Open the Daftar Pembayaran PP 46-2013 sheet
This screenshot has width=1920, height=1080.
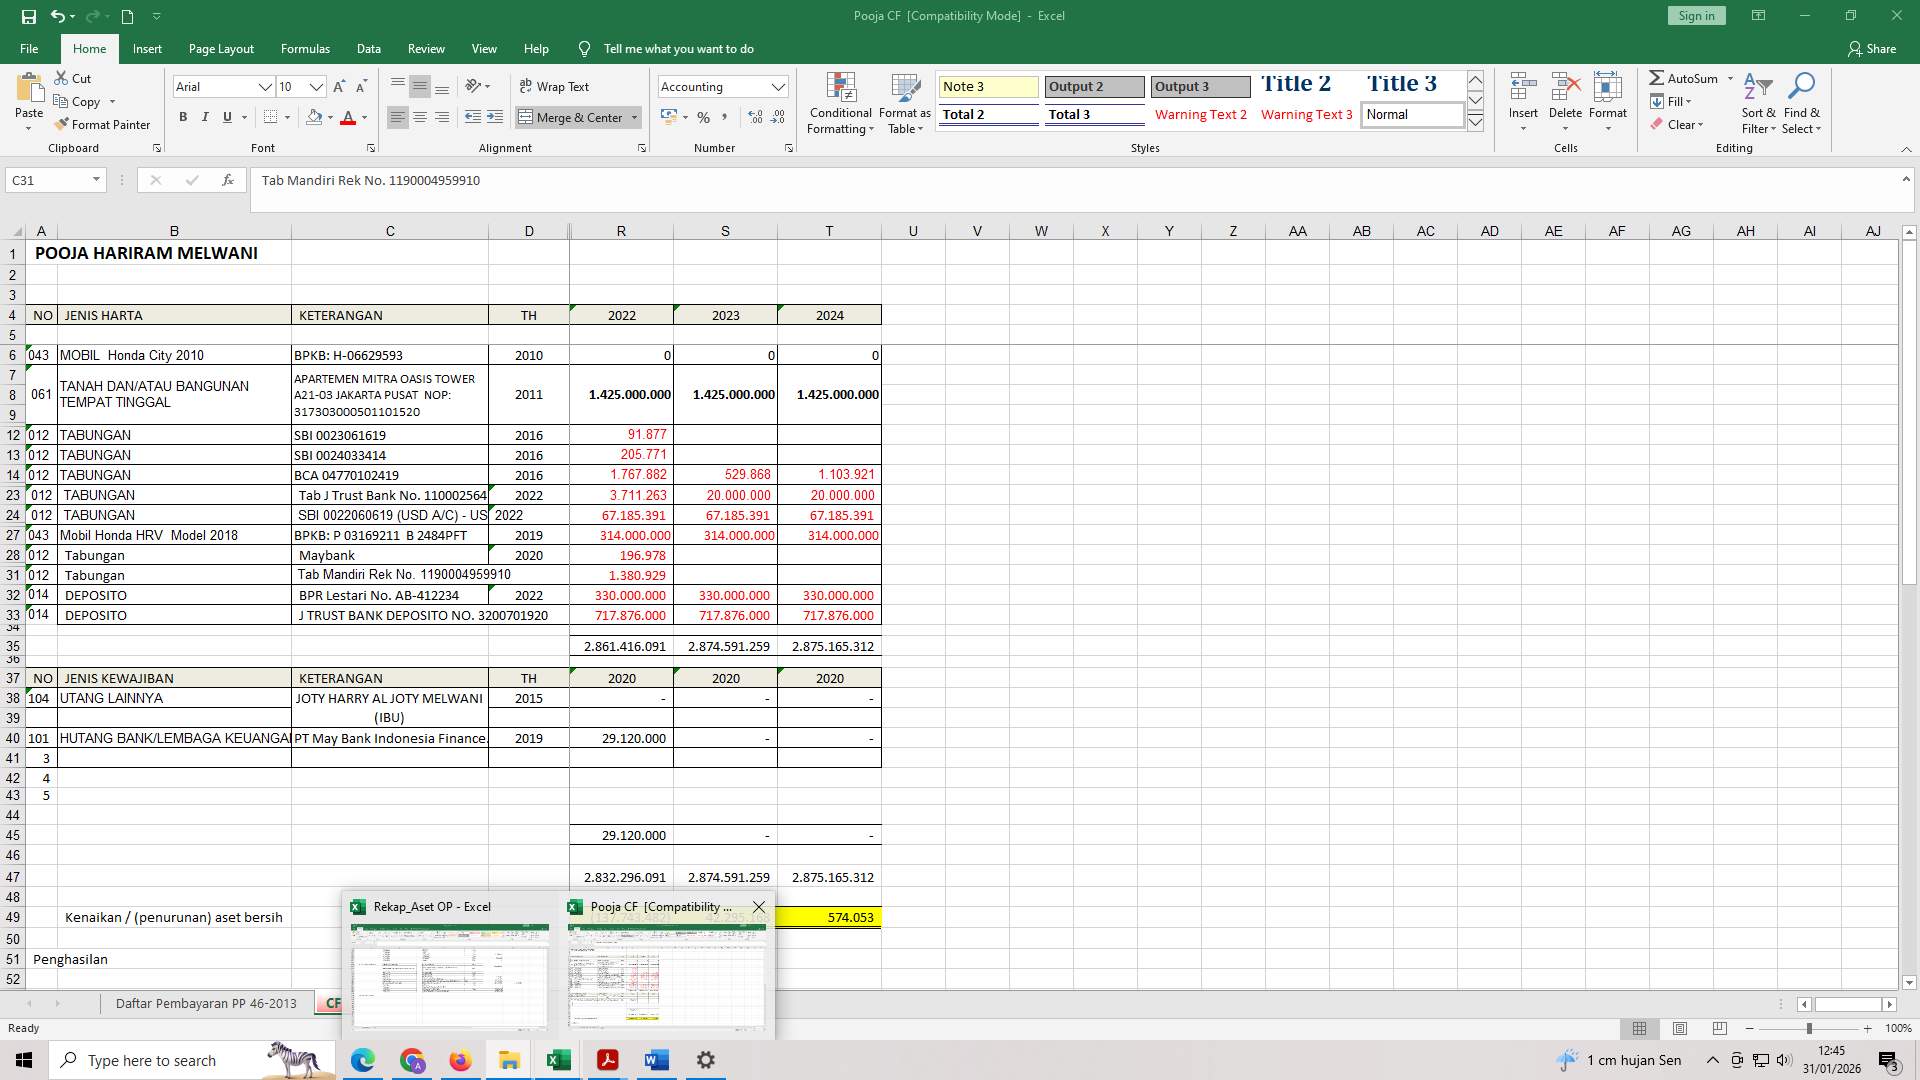tap(206, 1003)
